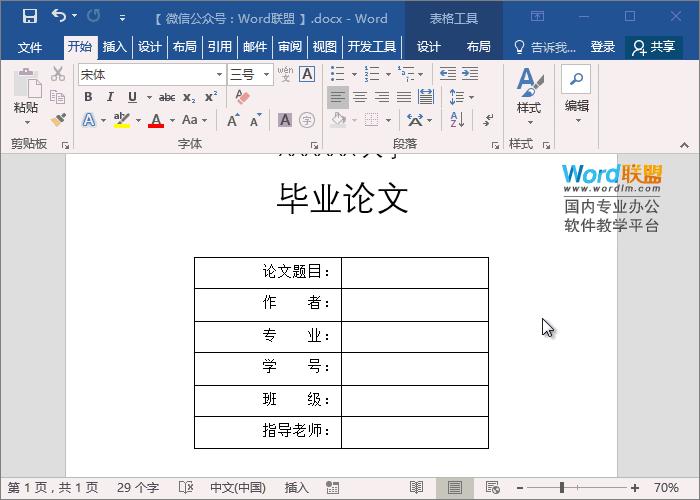Cut selection with the scissors icon
Viewport: 700px width, 500px height.
point(58,74)
